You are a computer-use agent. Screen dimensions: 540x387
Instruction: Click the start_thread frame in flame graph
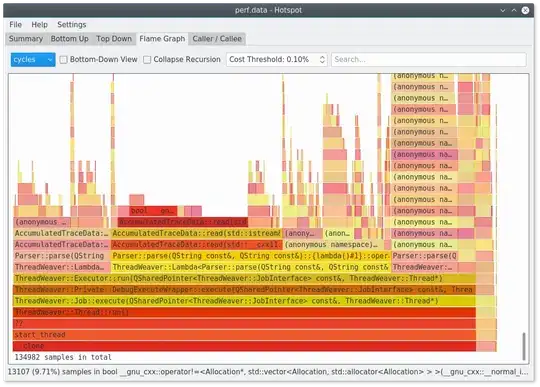[x=245, y=335]
